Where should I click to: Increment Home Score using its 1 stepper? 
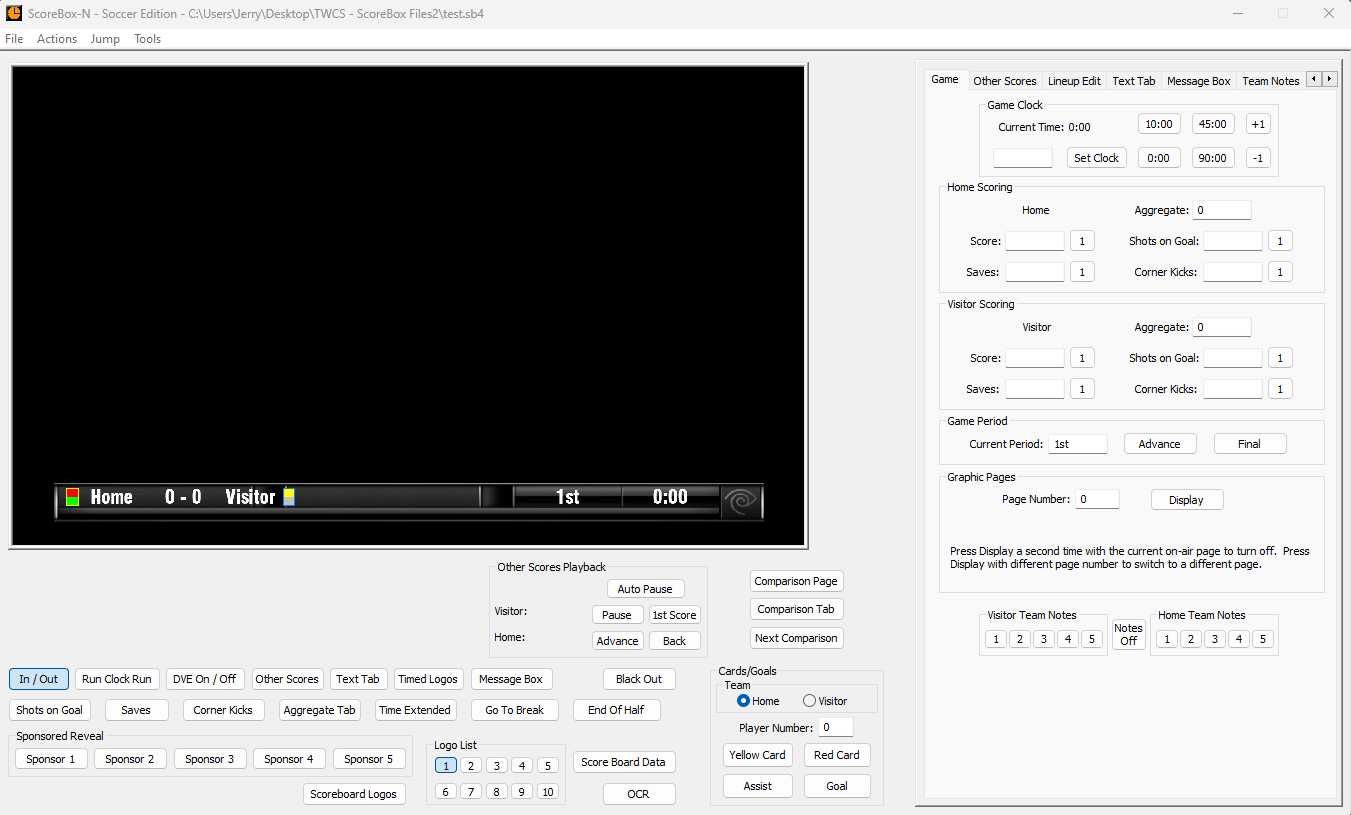click(1082, 240)
